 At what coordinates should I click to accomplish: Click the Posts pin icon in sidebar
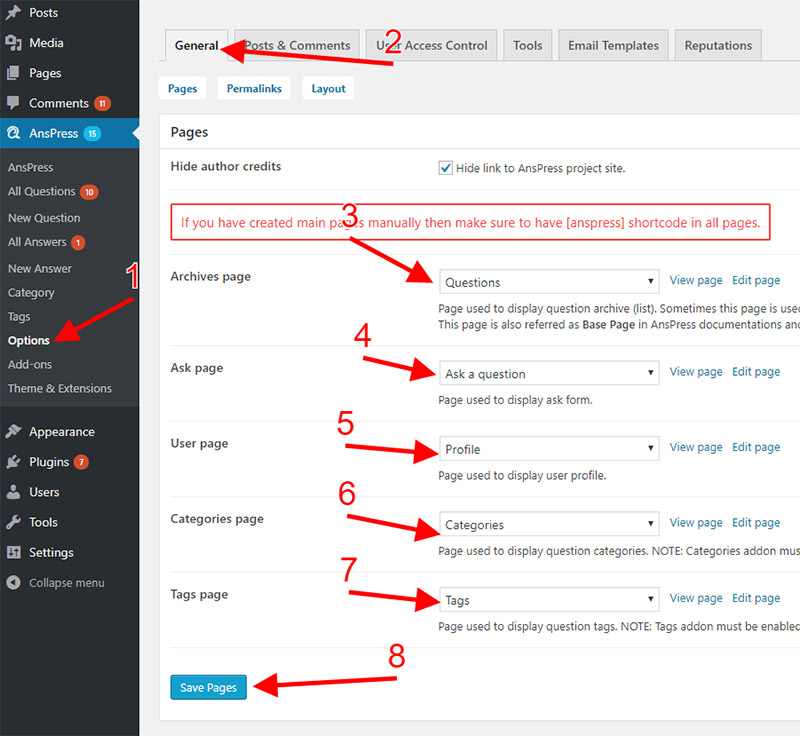pos(13,12)
